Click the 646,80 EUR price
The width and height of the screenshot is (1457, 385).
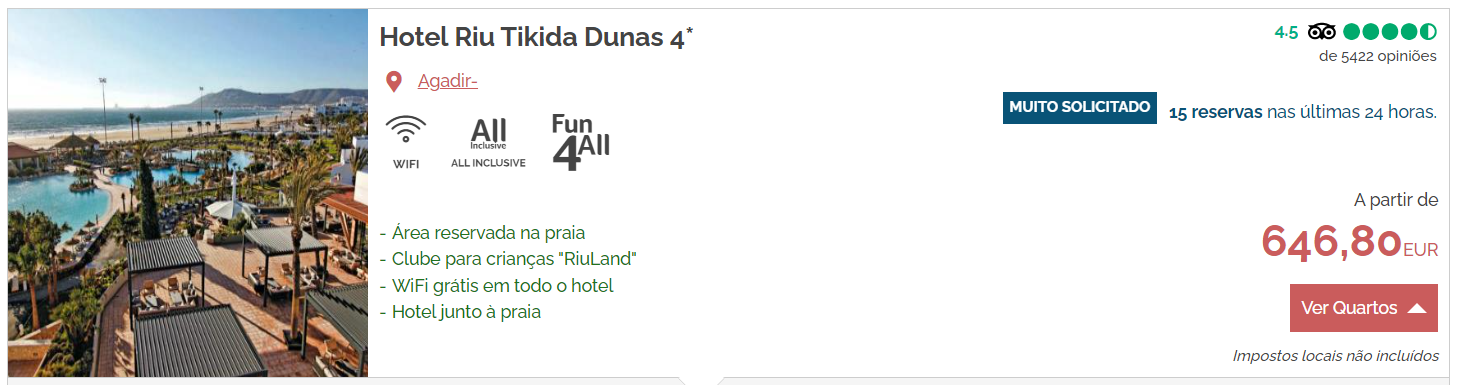pos(1350,242)
